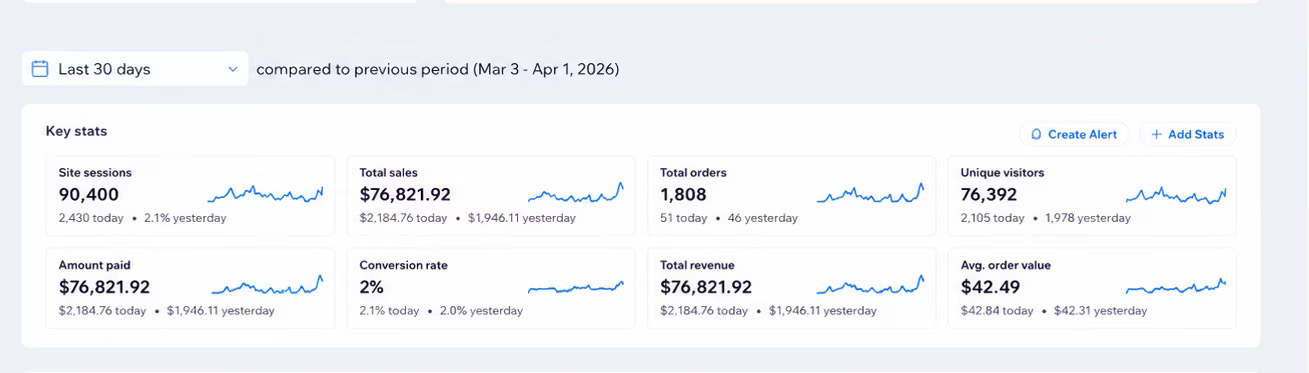Click the calendar icon in date picker
Image resolution: width=1309 pixels, height=373 pixels.
pyautogui.click(x=40, y=69)
